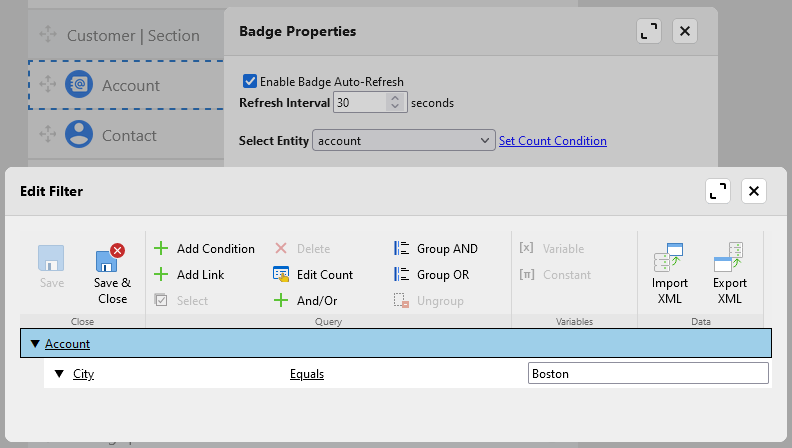Expand the City condition arrow
The image size is (792, 448).
[x=59, y=374]
